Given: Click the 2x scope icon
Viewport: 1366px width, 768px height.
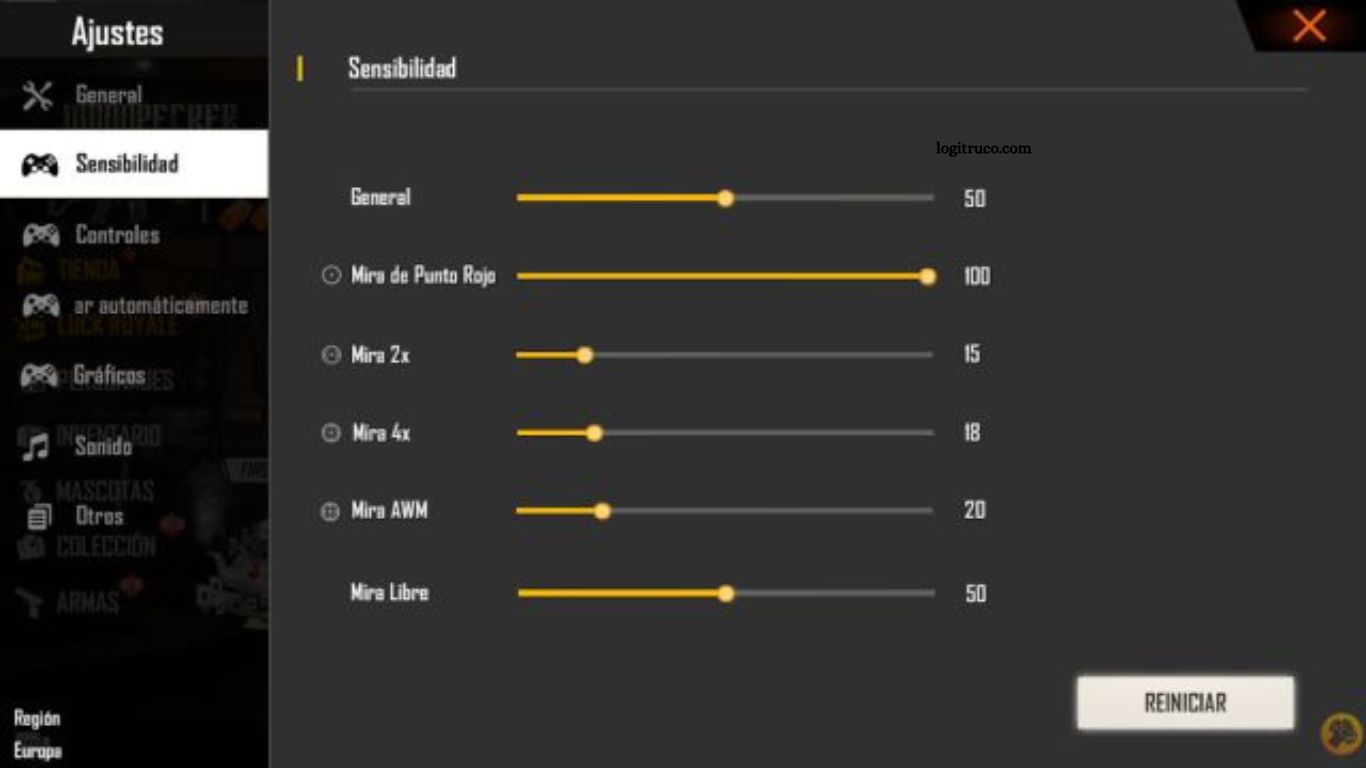Looking at the screenshot, I should pyautogui.click(x=331, y=354).
